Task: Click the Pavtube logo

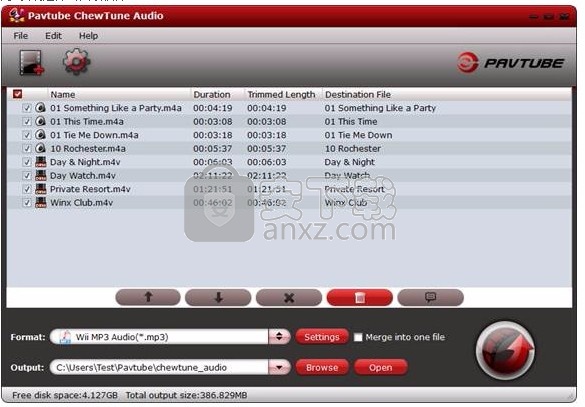Action: 510,63
